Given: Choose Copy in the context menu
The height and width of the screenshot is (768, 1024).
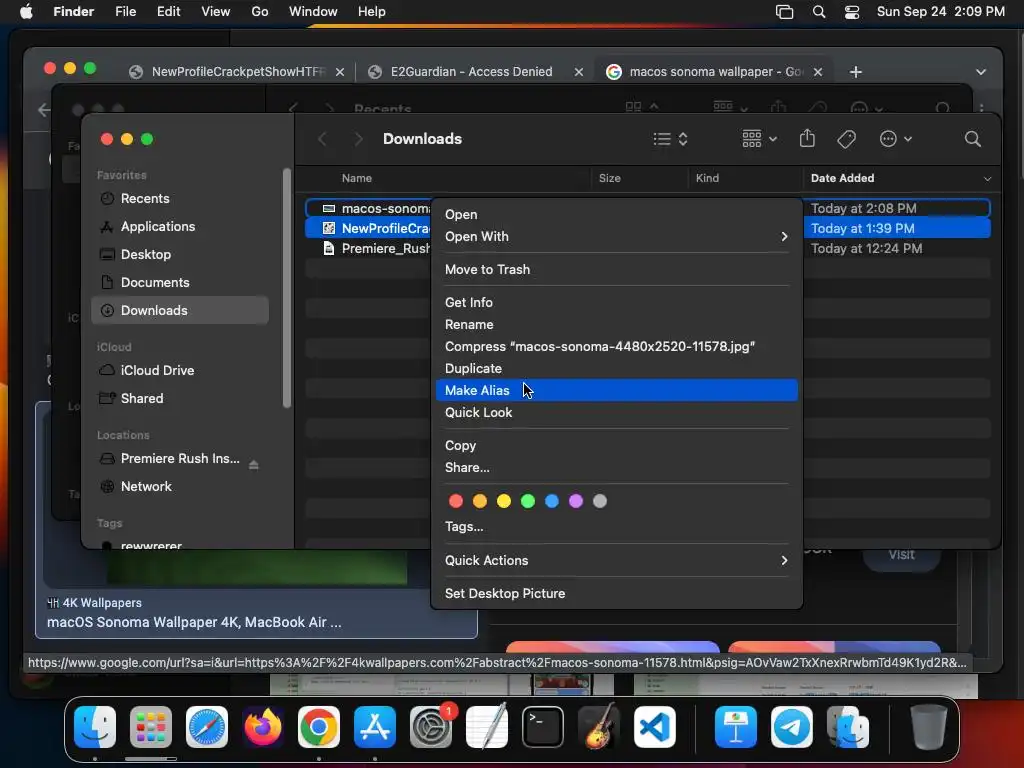Looking at the screenshot, I should click(616, 445).
